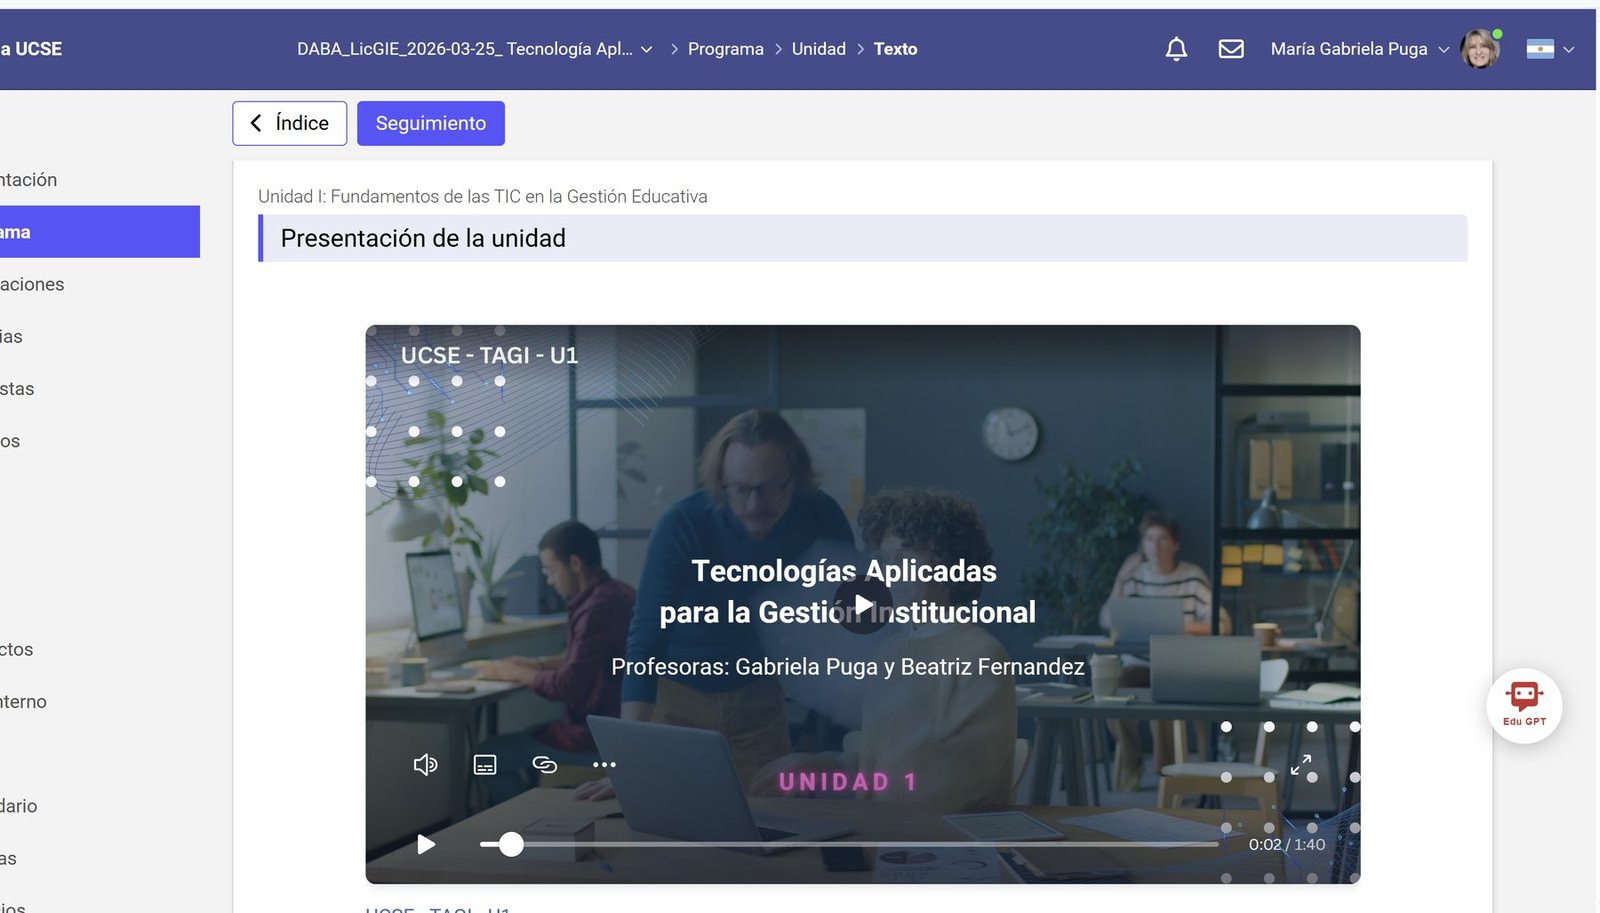Click the Texto breadcrumb
Image resolution: width=1600 pixels, height=913 pixels.
tap(895, 49)
